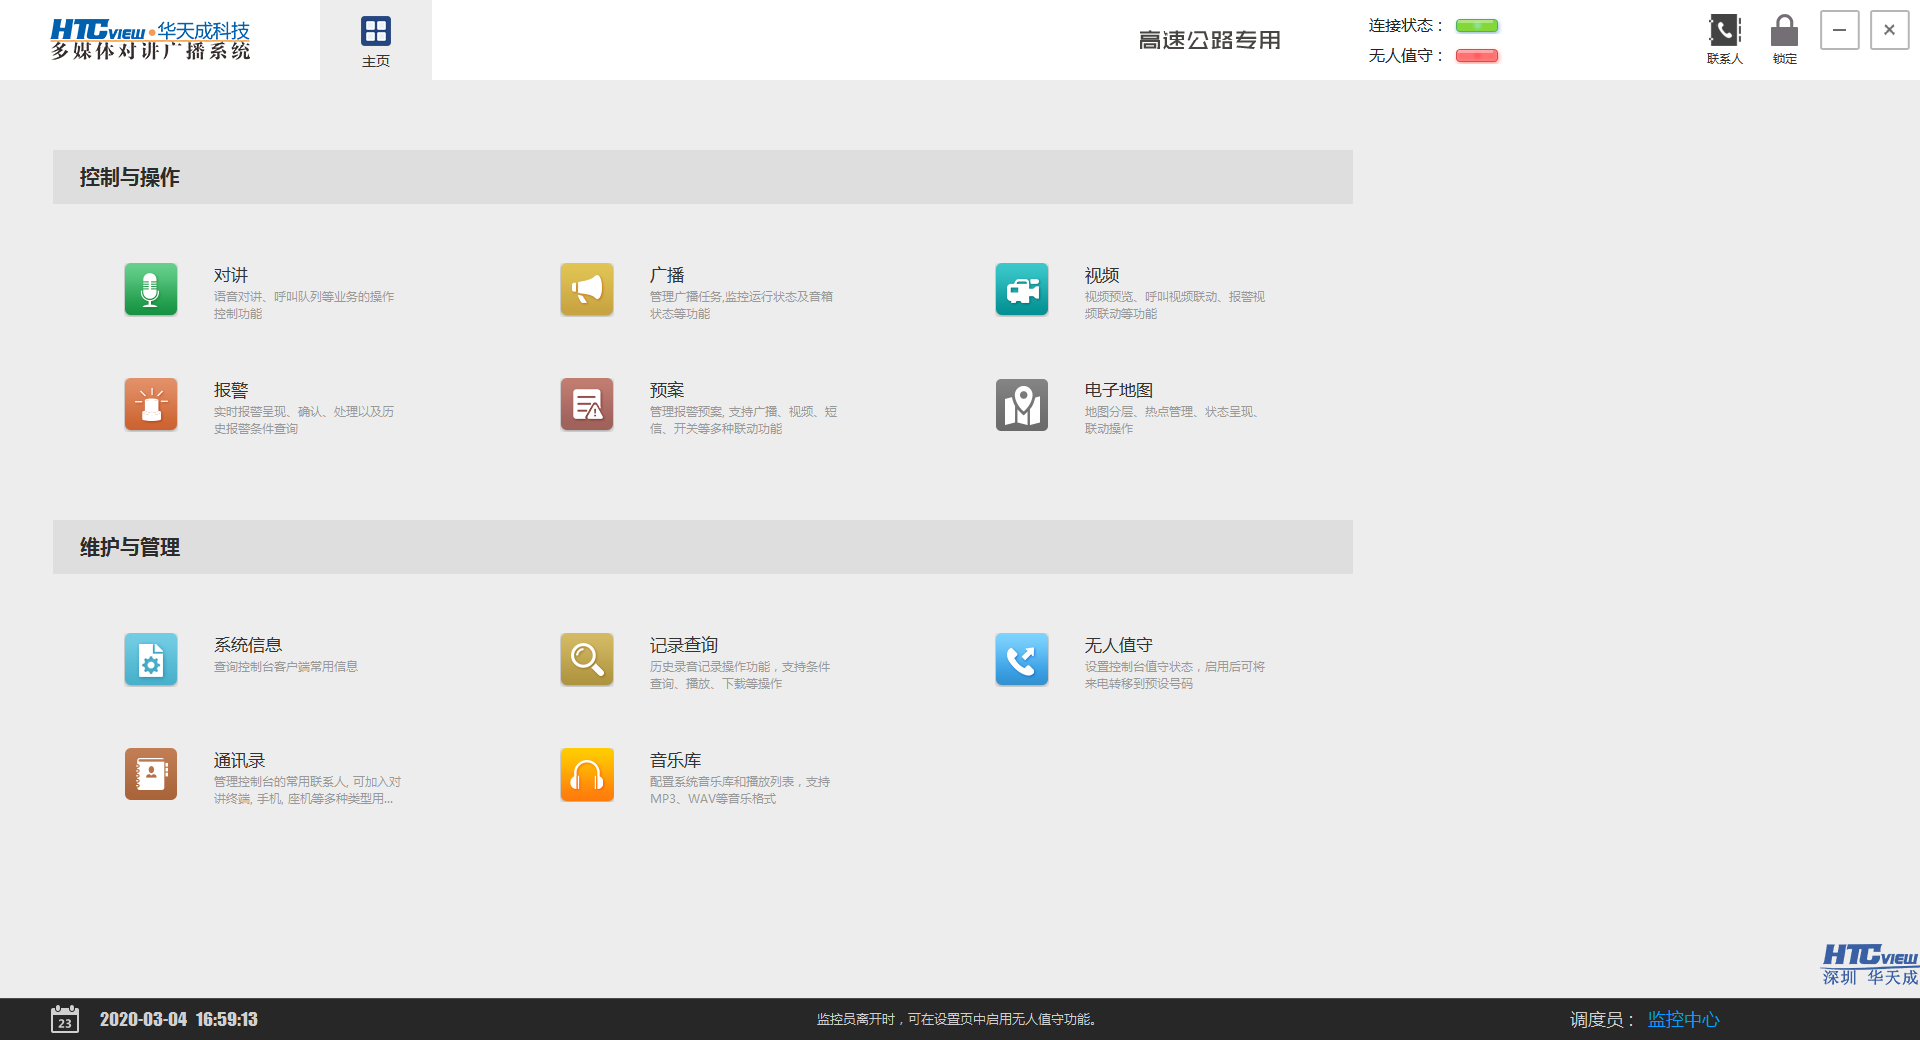This screenshot has width=1920, height=1040.
Task: Click the red unattended (无人值守) status indicator
Action: [1477, 56]
